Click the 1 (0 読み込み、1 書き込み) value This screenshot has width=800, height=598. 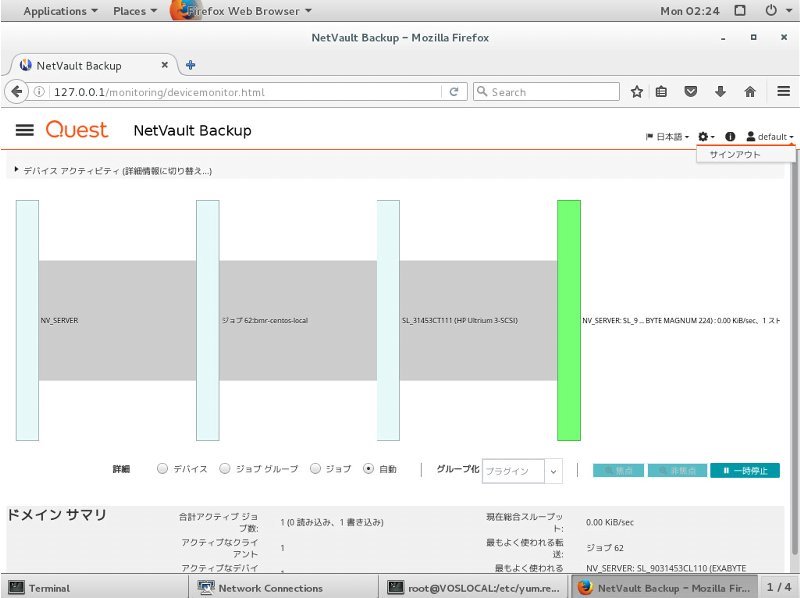click(332, 522)
